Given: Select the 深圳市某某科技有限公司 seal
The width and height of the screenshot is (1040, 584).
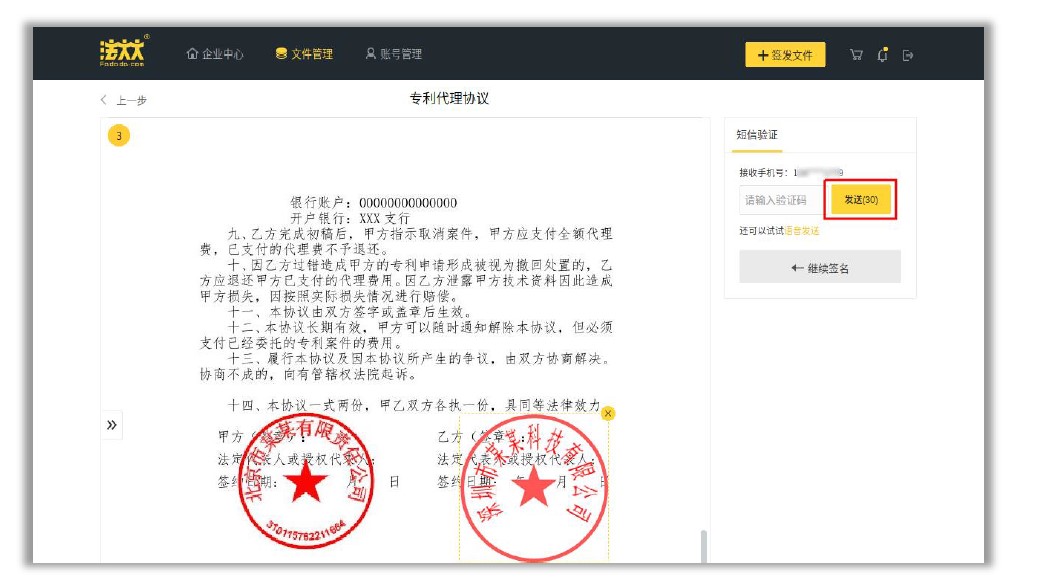Looking at the screenshot, I should [533, 487].
